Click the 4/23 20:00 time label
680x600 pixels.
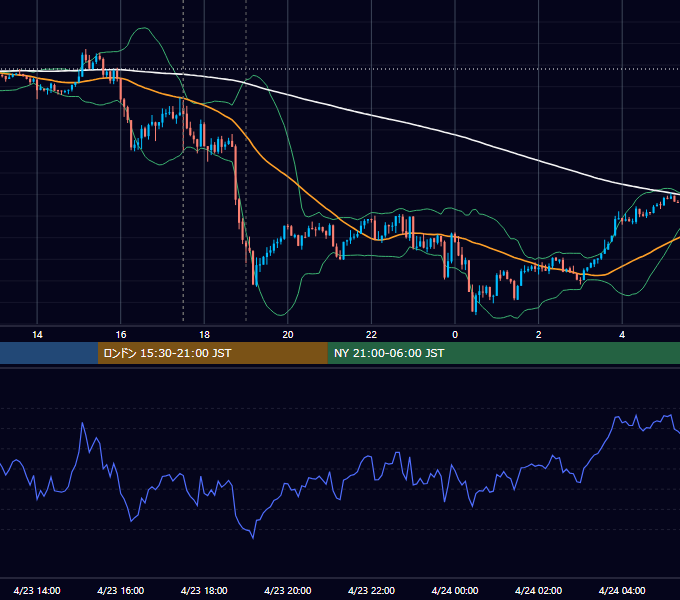[x=288, y=590]
